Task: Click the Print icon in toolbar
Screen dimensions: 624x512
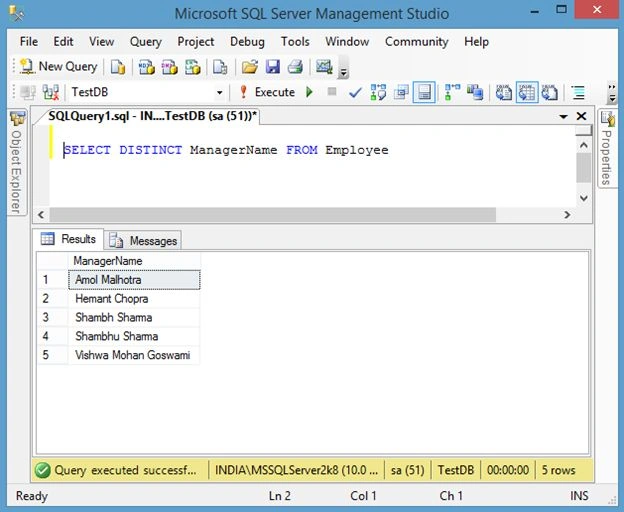Action: 295,67
